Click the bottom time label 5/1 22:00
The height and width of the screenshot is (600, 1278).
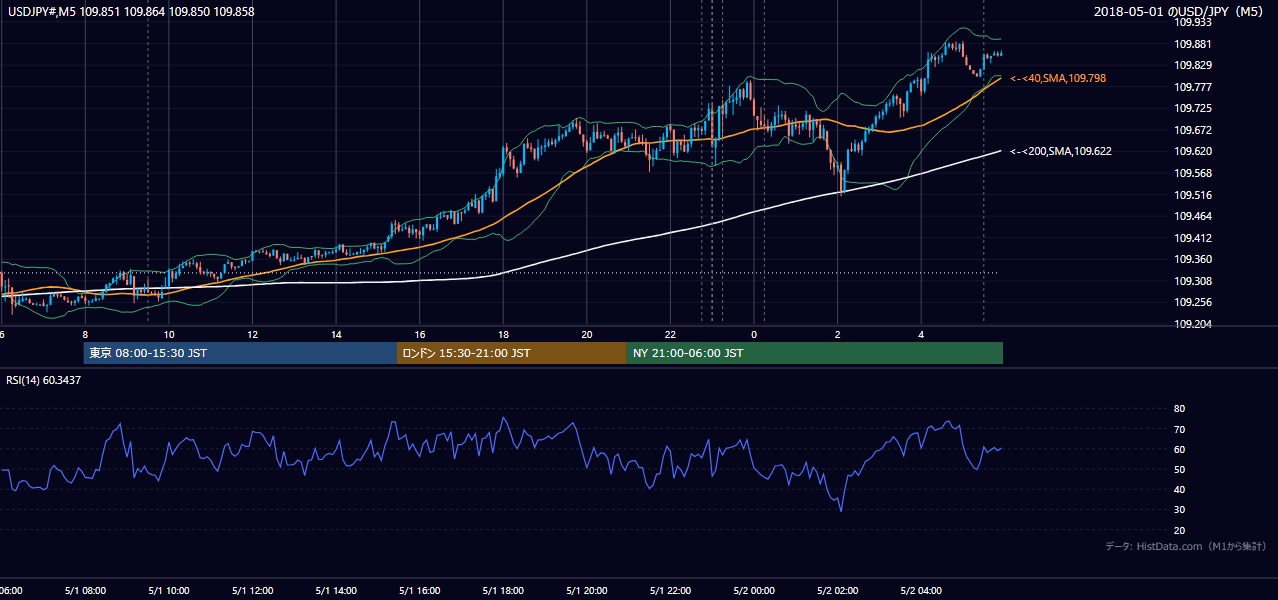click(671, 591)
